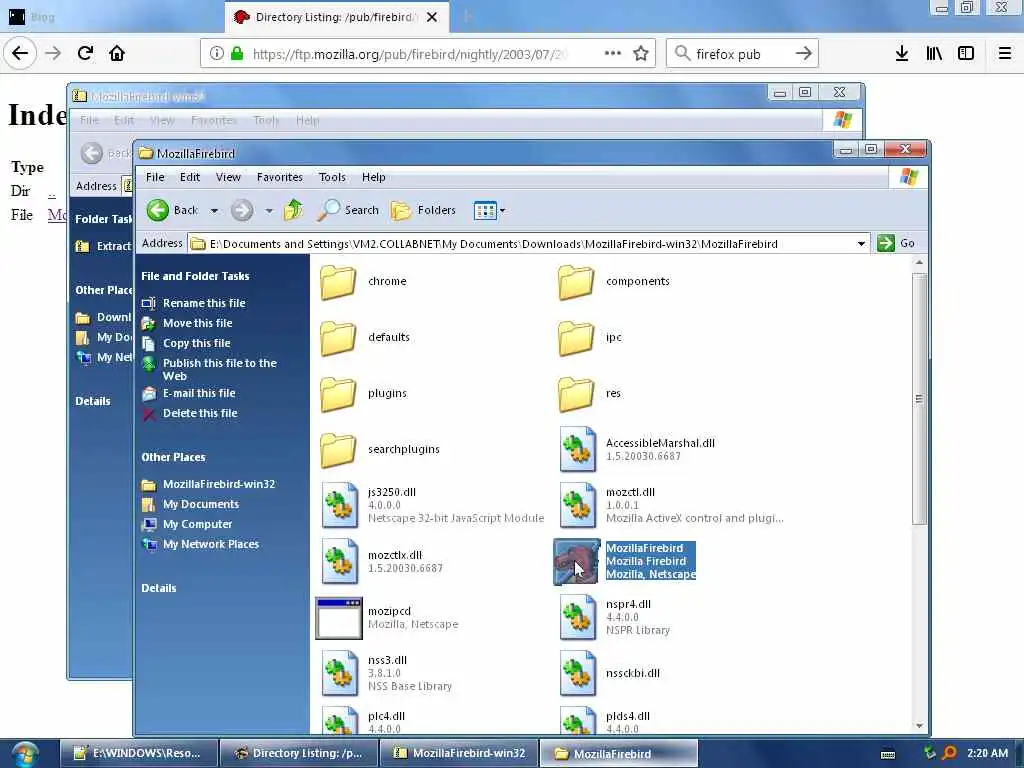Viewport: 1024px width, 768px height.
Task: Click the Firefox search box
Action: pyautogui.click(x=742, y=54)
